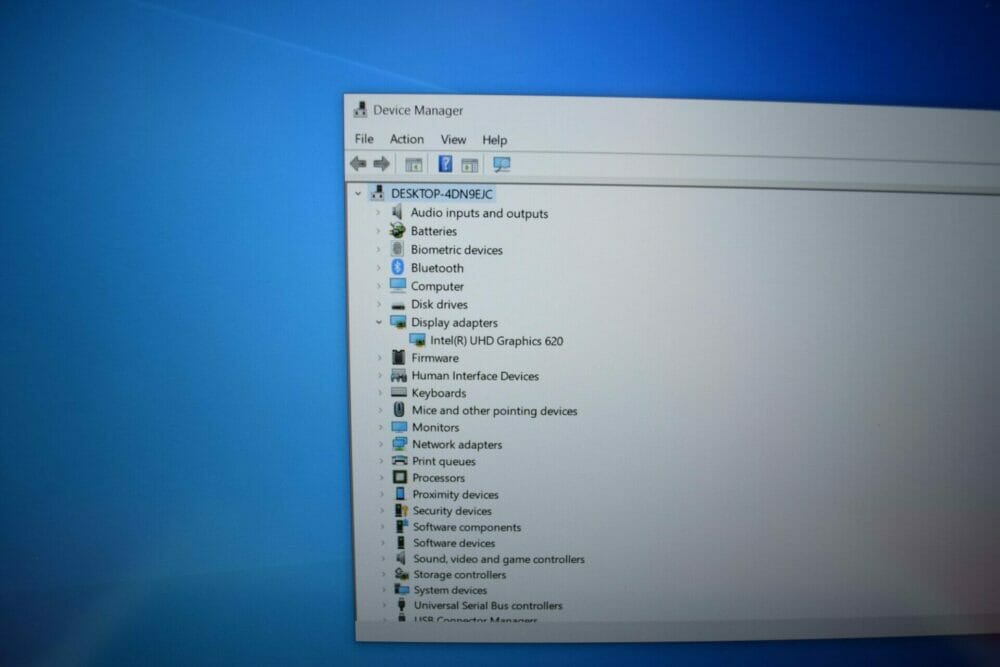The width and height of the screenshot is (1000, 667).
Task: Expand the Audio inputs and outputs arrow
Action: point(378,212)
